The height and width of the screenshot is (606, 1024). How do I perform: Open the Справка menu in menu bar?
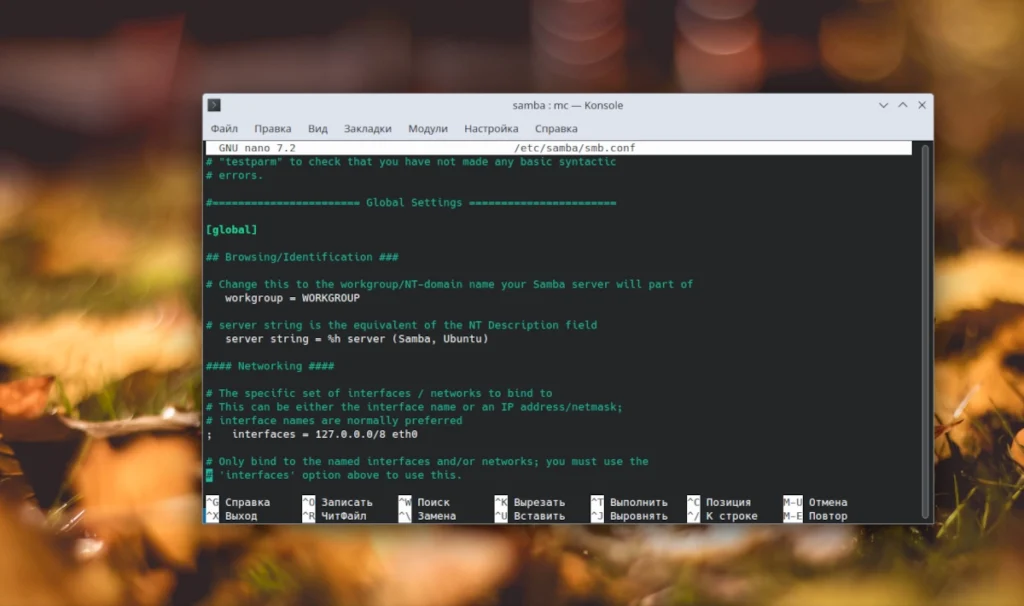pos(556,129)
